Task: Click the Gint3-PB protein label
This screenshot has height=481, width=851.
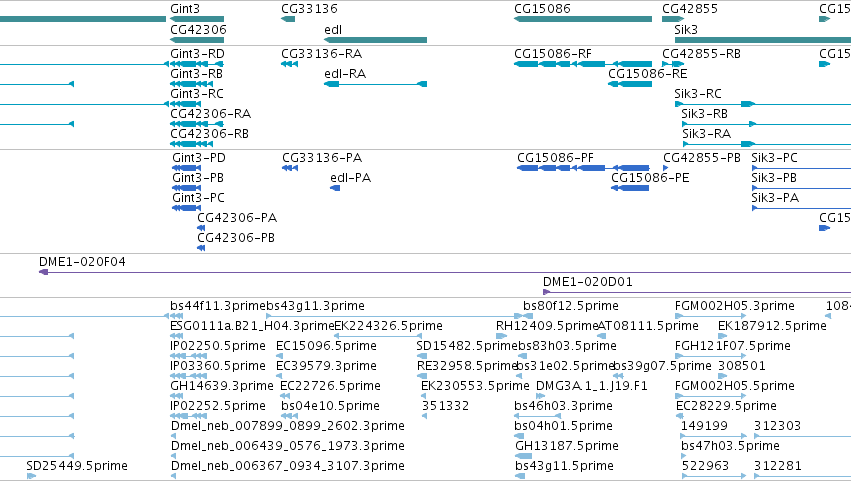Action: pyautogui.click(x=198, y=178)
